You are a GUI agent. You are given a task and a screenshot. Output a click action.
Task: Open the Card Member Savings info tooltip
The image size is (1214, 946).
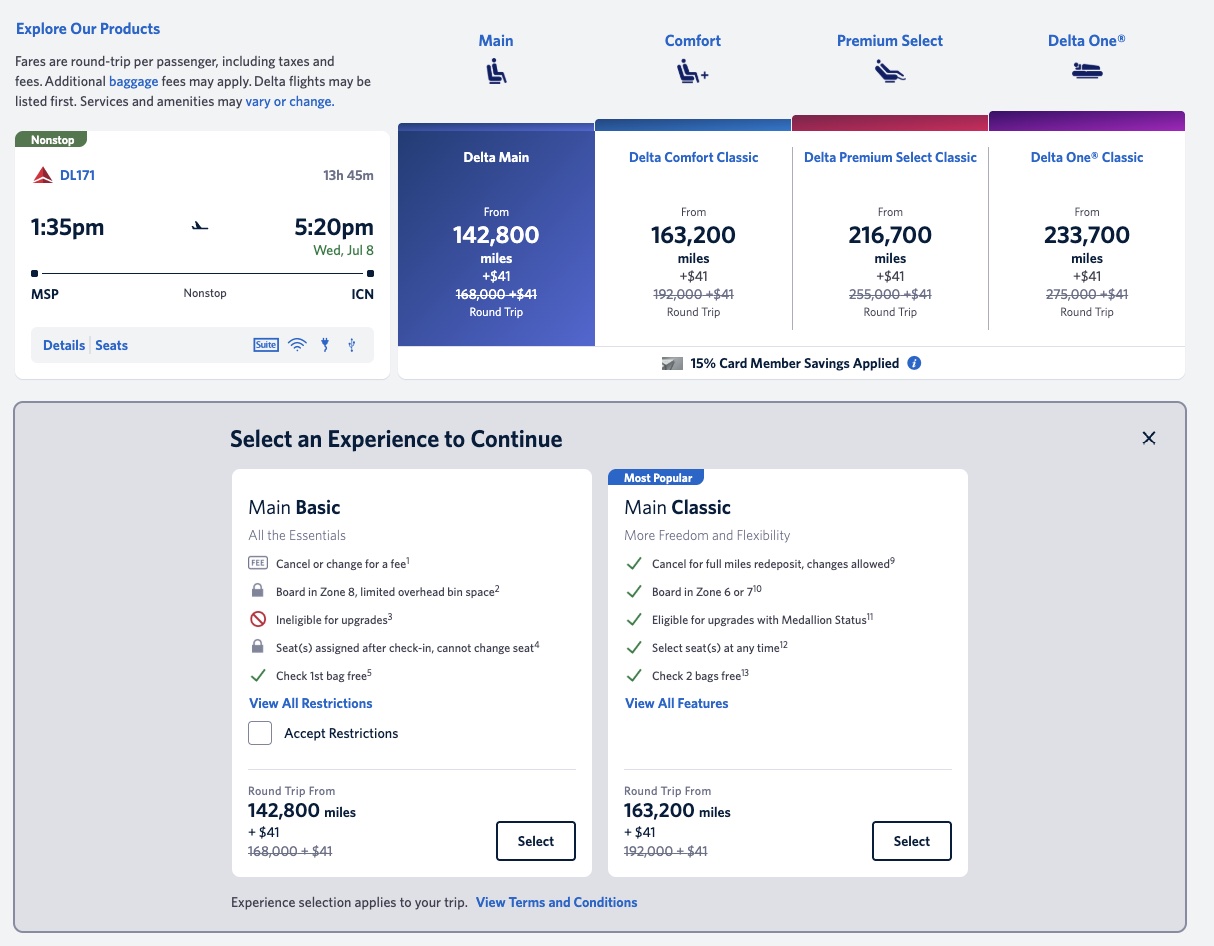tap(914, 363)
